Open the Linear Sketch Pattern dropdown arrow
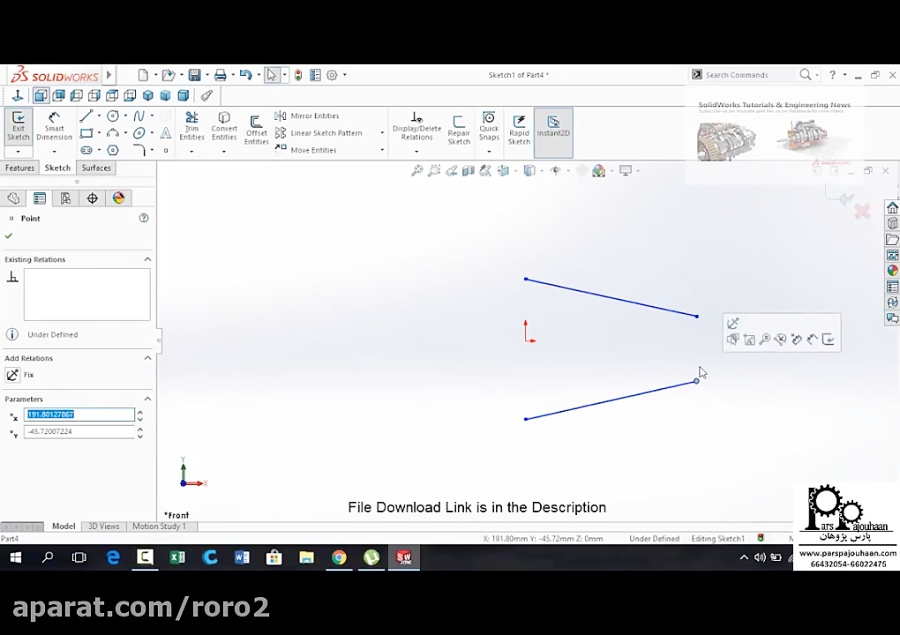The width and height of the screenshot is (900, 635). pyautogui.click(x=382, y=132)
